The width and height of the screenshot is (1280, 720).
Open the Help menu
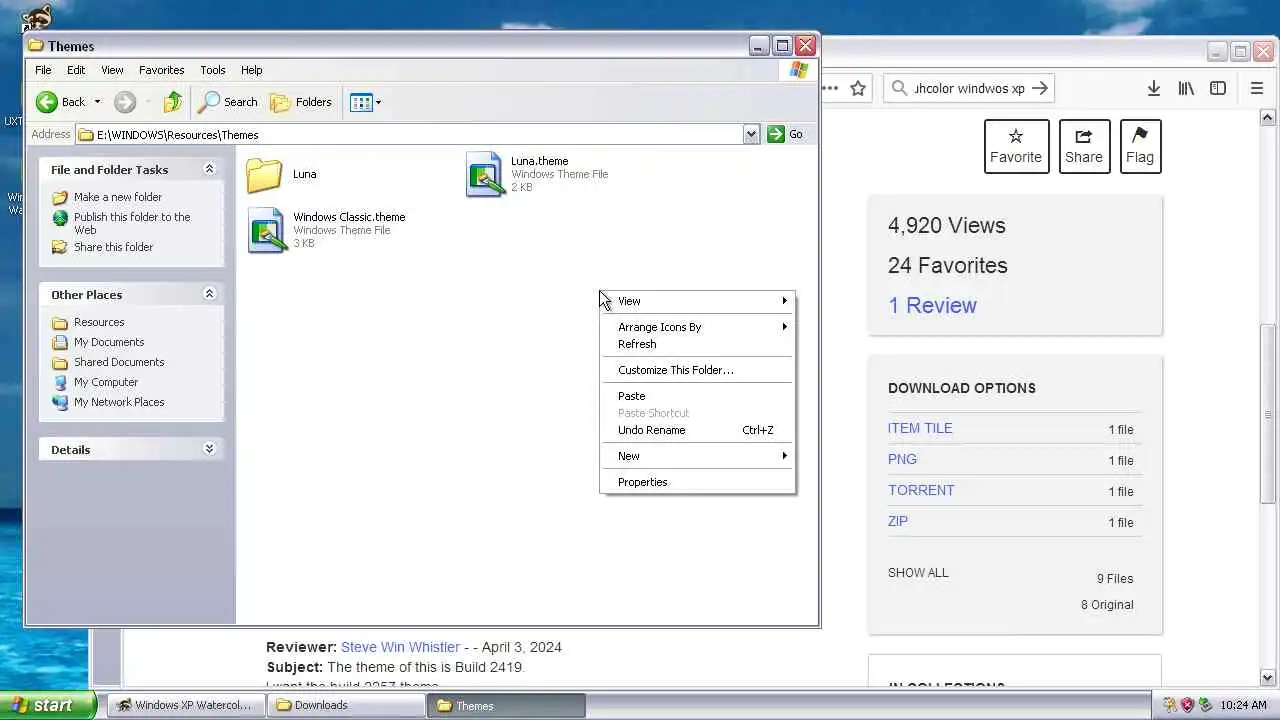251,70
